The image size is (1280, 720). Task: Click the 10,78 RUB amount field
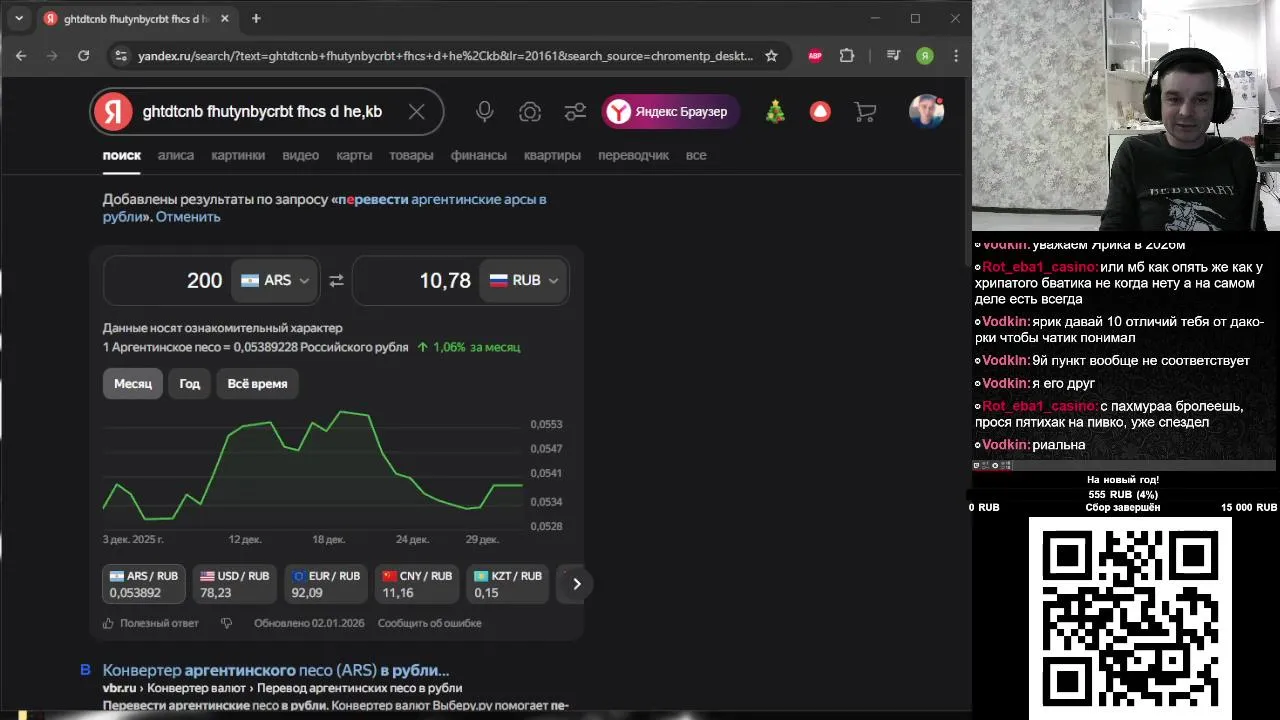click(x=415, y=281)
